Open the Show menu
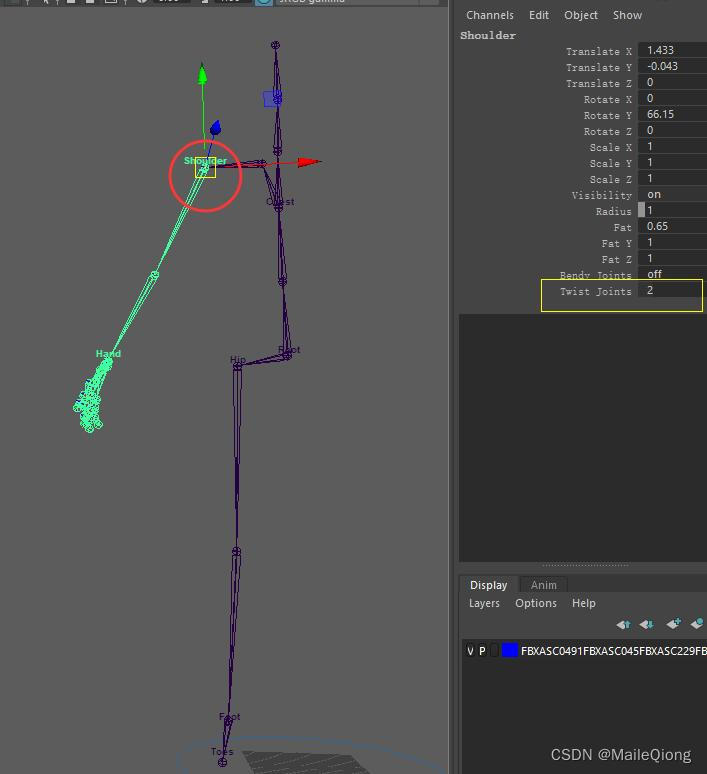The height and width of the screenshot is (774, 707). point(628,15)
